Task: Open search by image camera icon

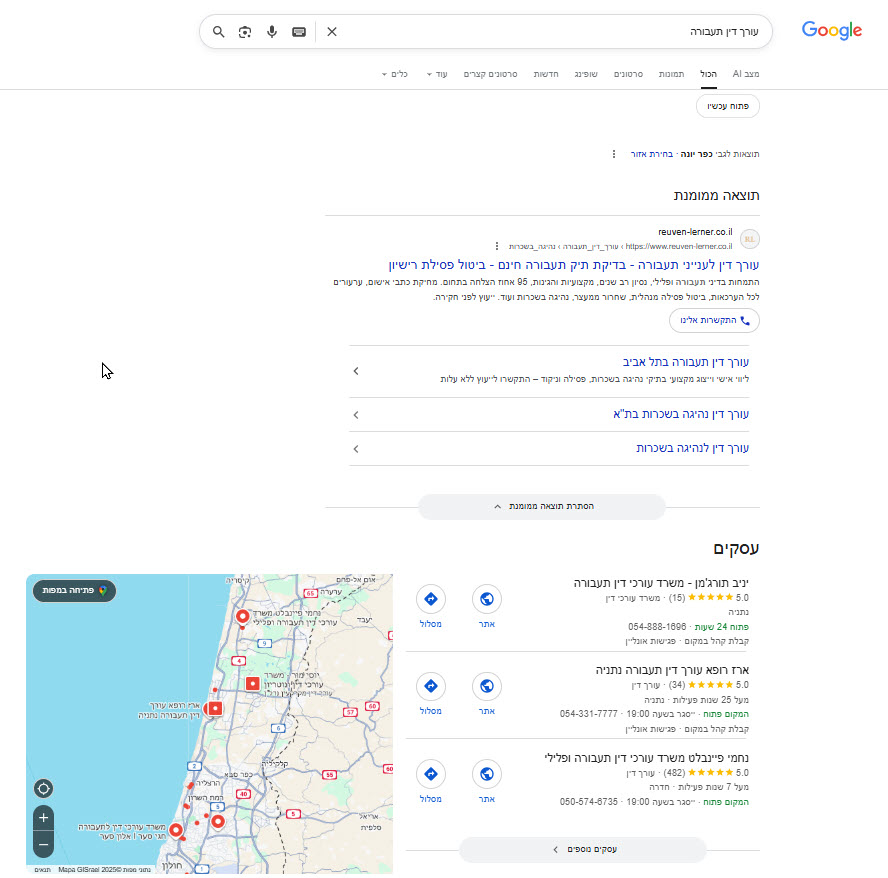Action: coord(245,32)
